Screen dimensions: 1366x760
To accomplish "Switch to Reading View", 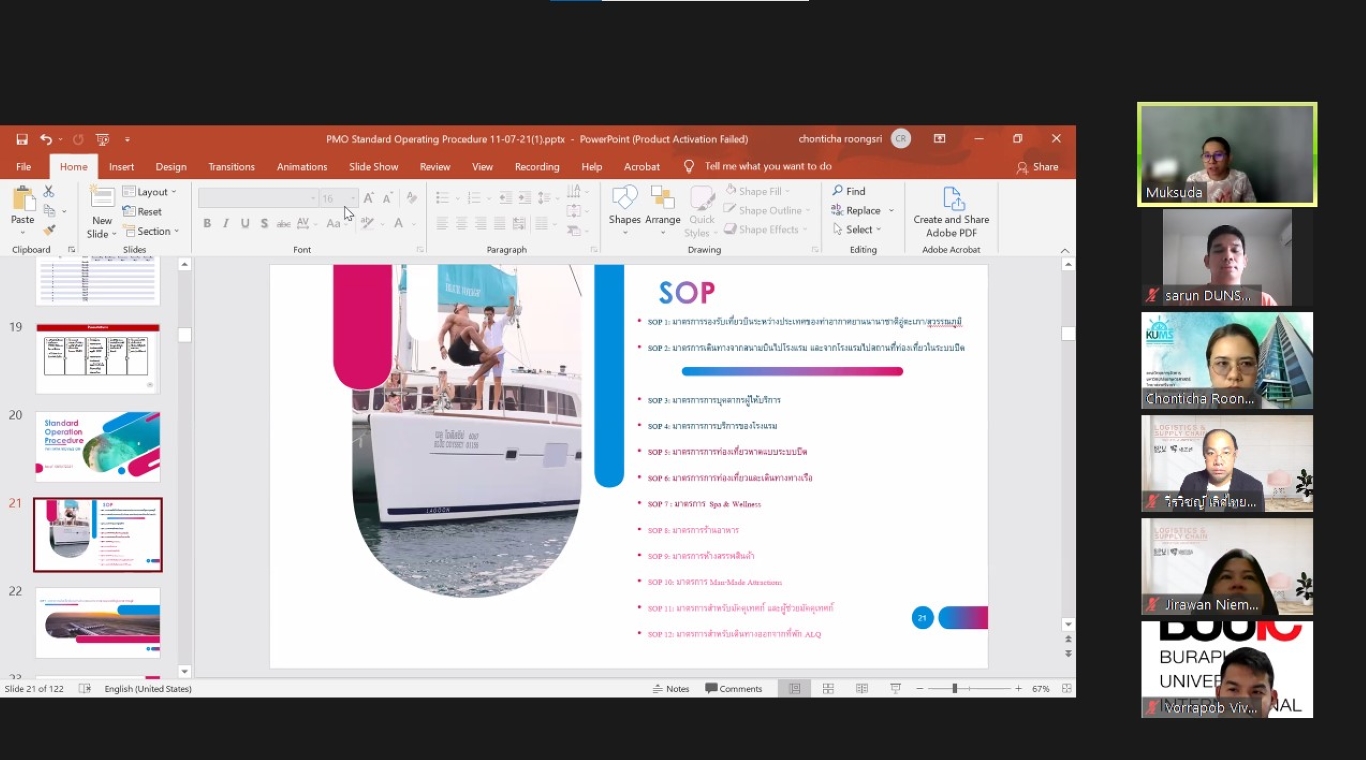I will coord(862,688).
